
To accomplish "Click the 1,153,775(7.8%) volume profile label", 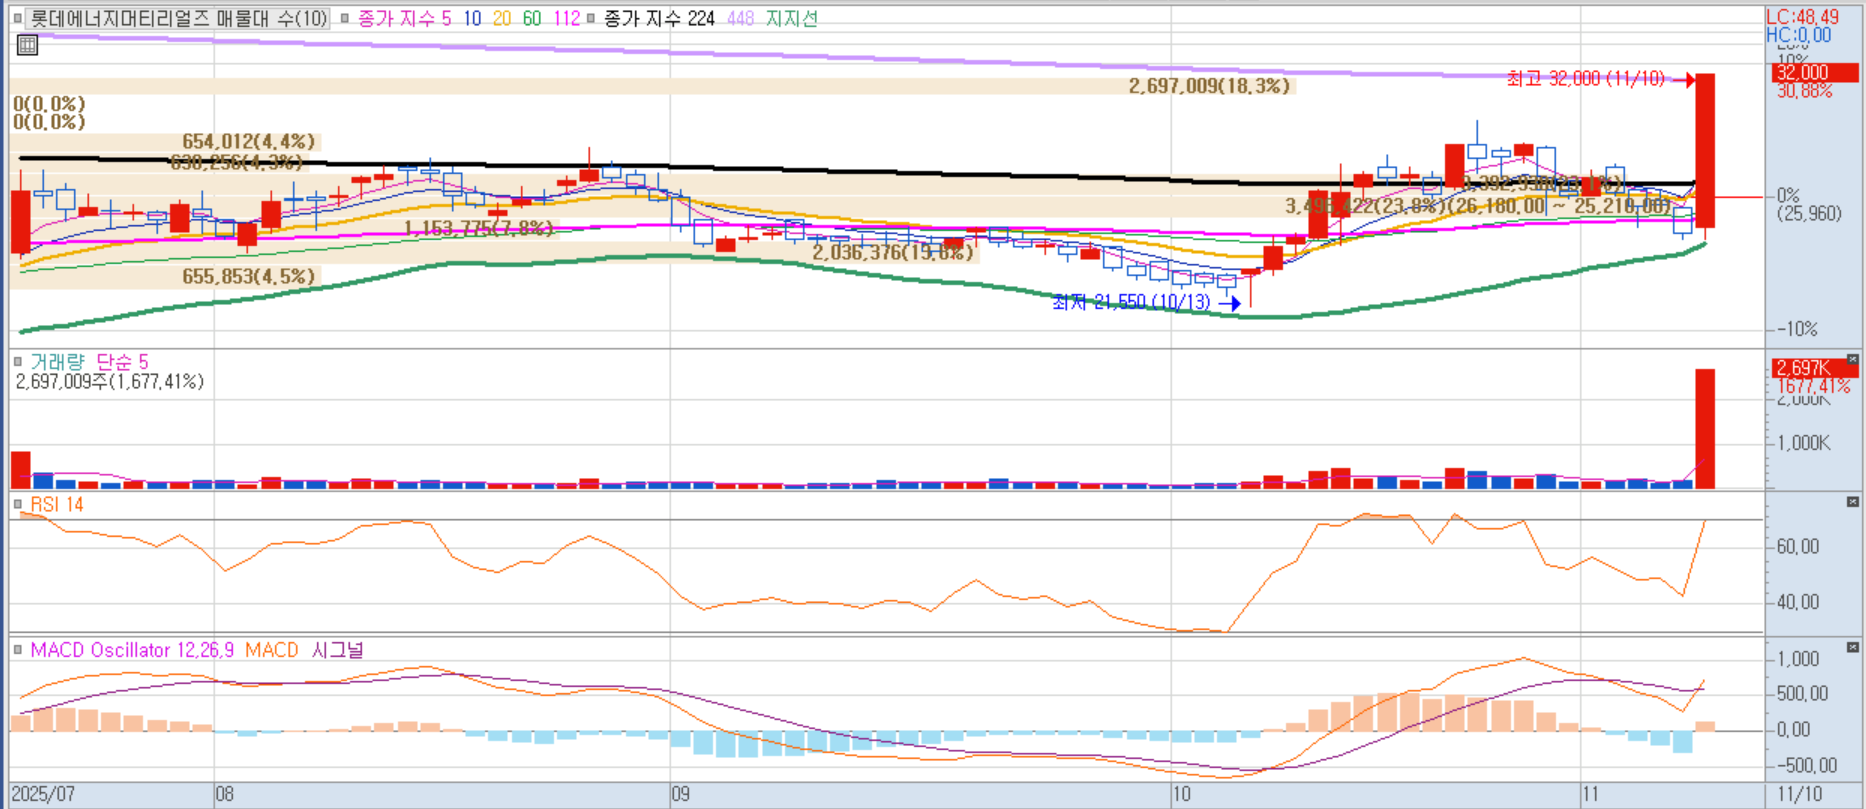I will pos(478,229).
